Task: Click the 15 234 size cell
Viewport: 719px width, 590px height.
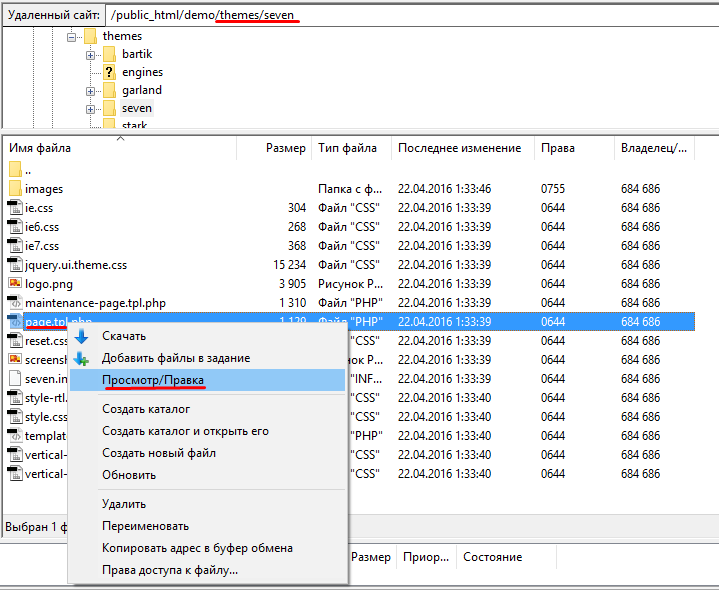Action: (x=289, y=265)
